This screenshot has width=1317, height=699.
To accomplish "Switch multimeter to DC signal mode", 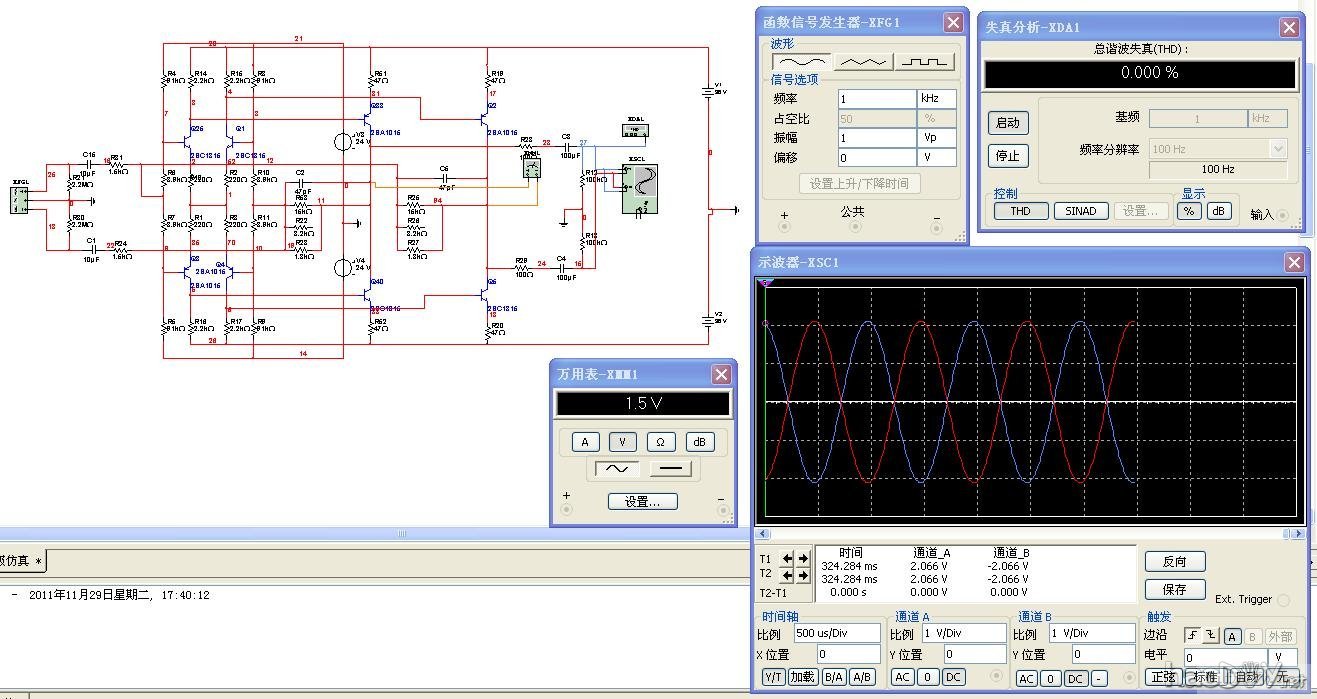I will point(670,469).
